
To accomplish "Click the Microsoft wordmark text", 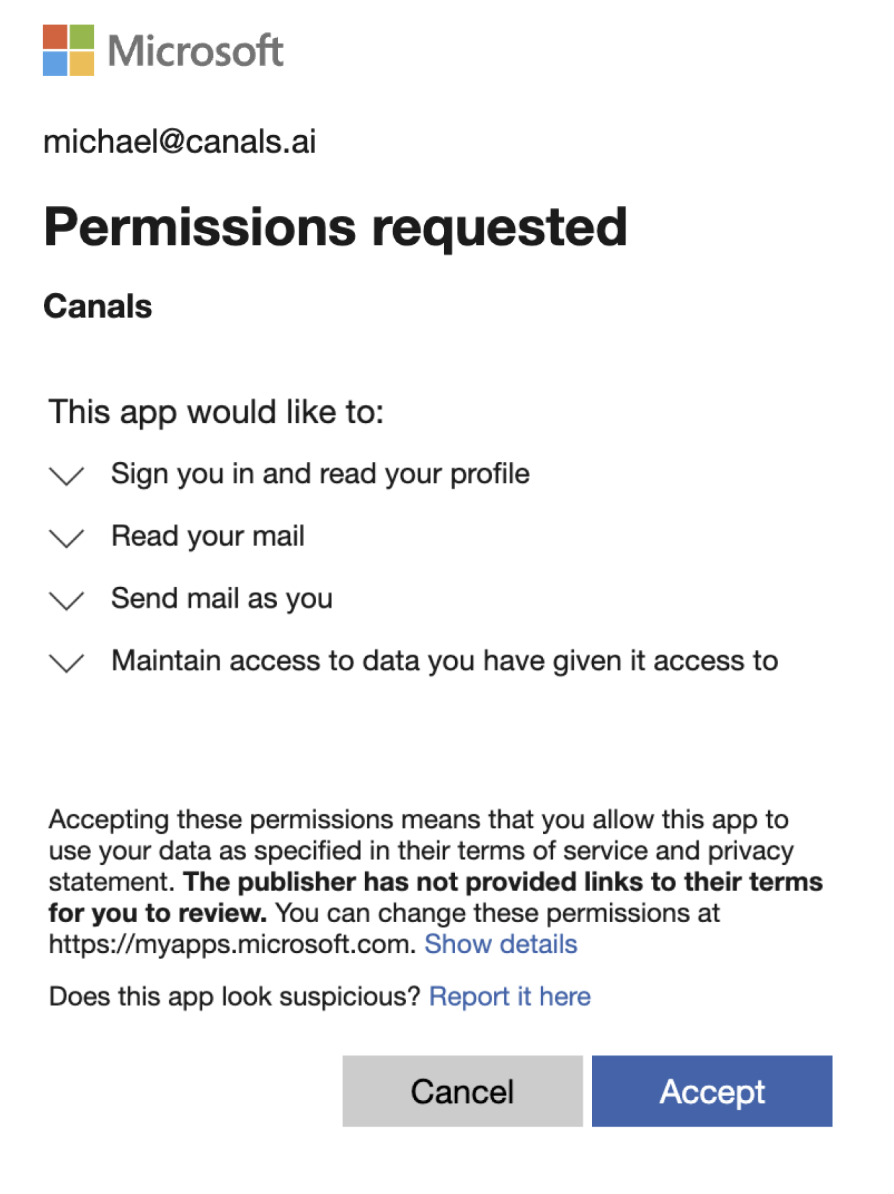I will pyautogui.click(x=196, y=51).
